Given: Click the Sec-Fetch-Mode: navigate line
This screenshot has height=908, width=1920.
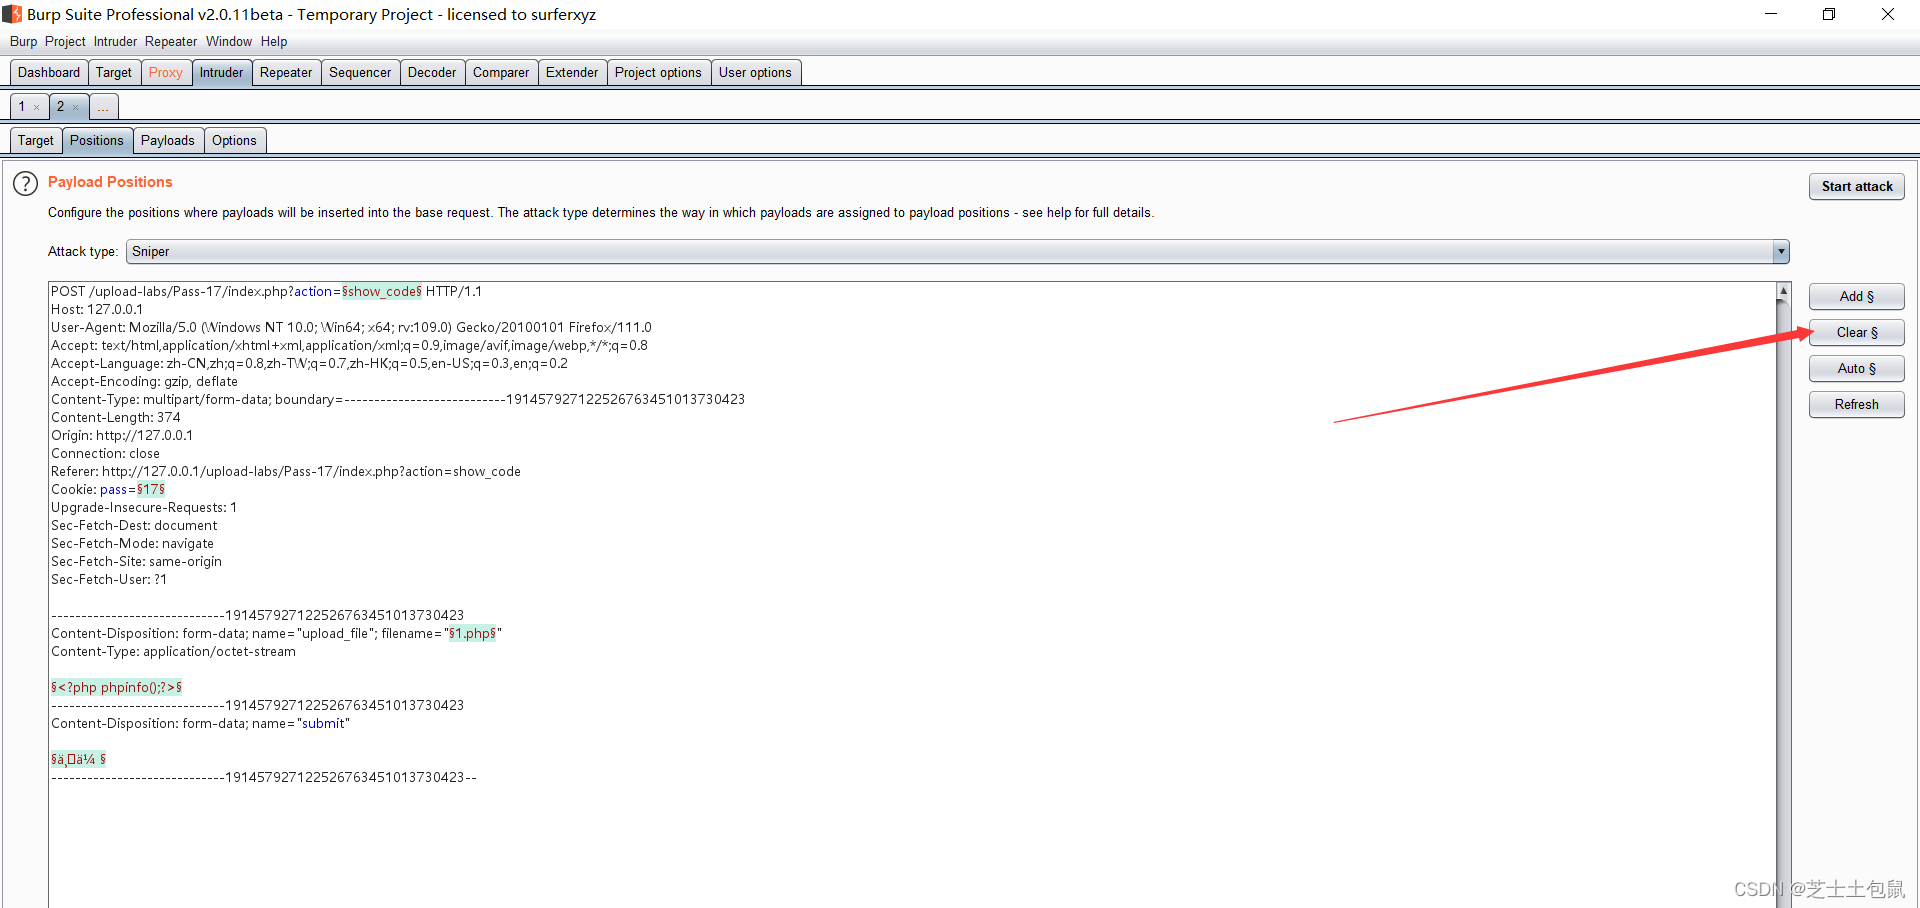Looking at the screenshot, I should (132, 543).
